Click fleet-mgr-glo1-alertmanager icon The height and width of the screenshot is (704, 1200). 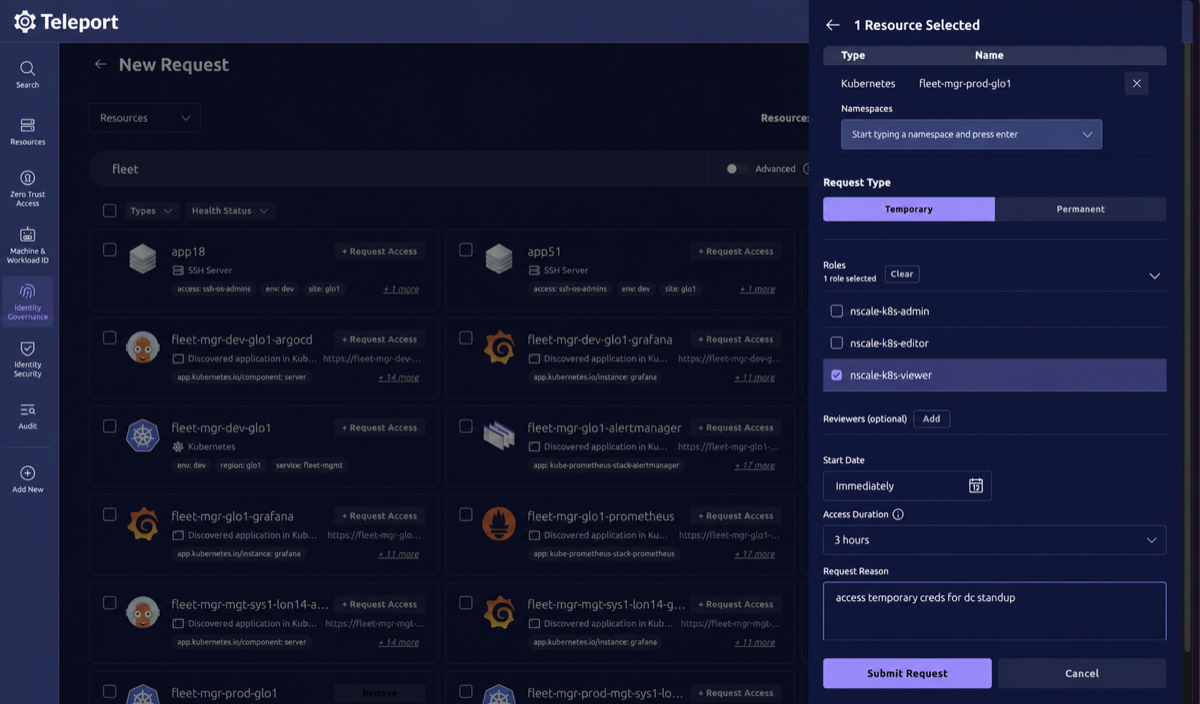[x=499, y=435]
